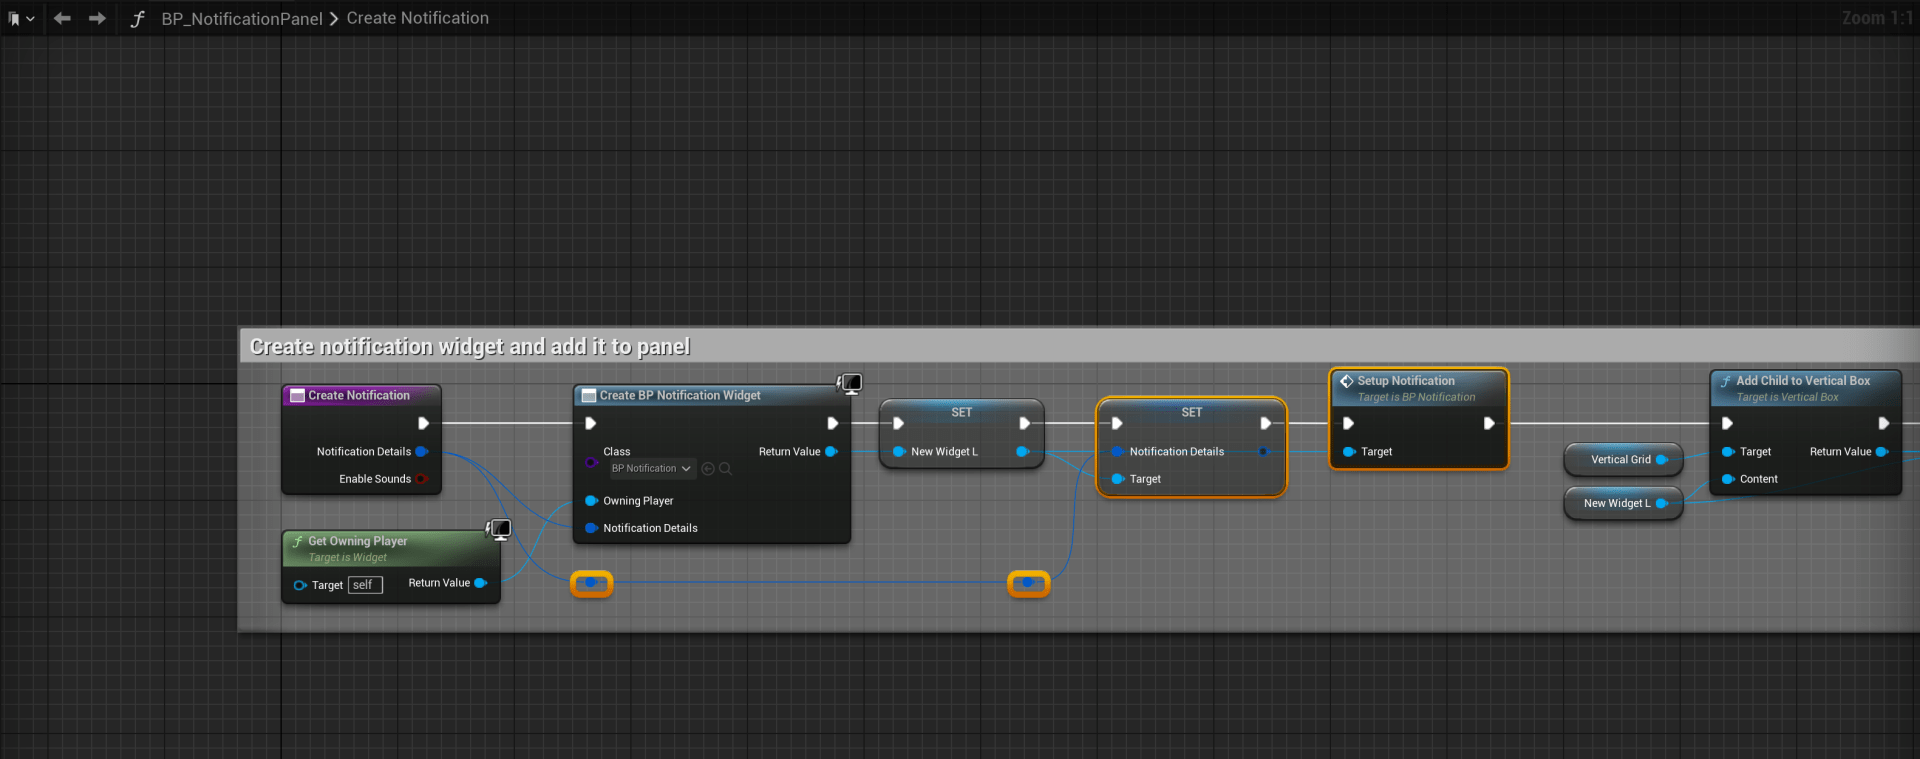Click the Enable Sounds red boolean pin
The image size is (1920, 759).
(x=422, y=479)
